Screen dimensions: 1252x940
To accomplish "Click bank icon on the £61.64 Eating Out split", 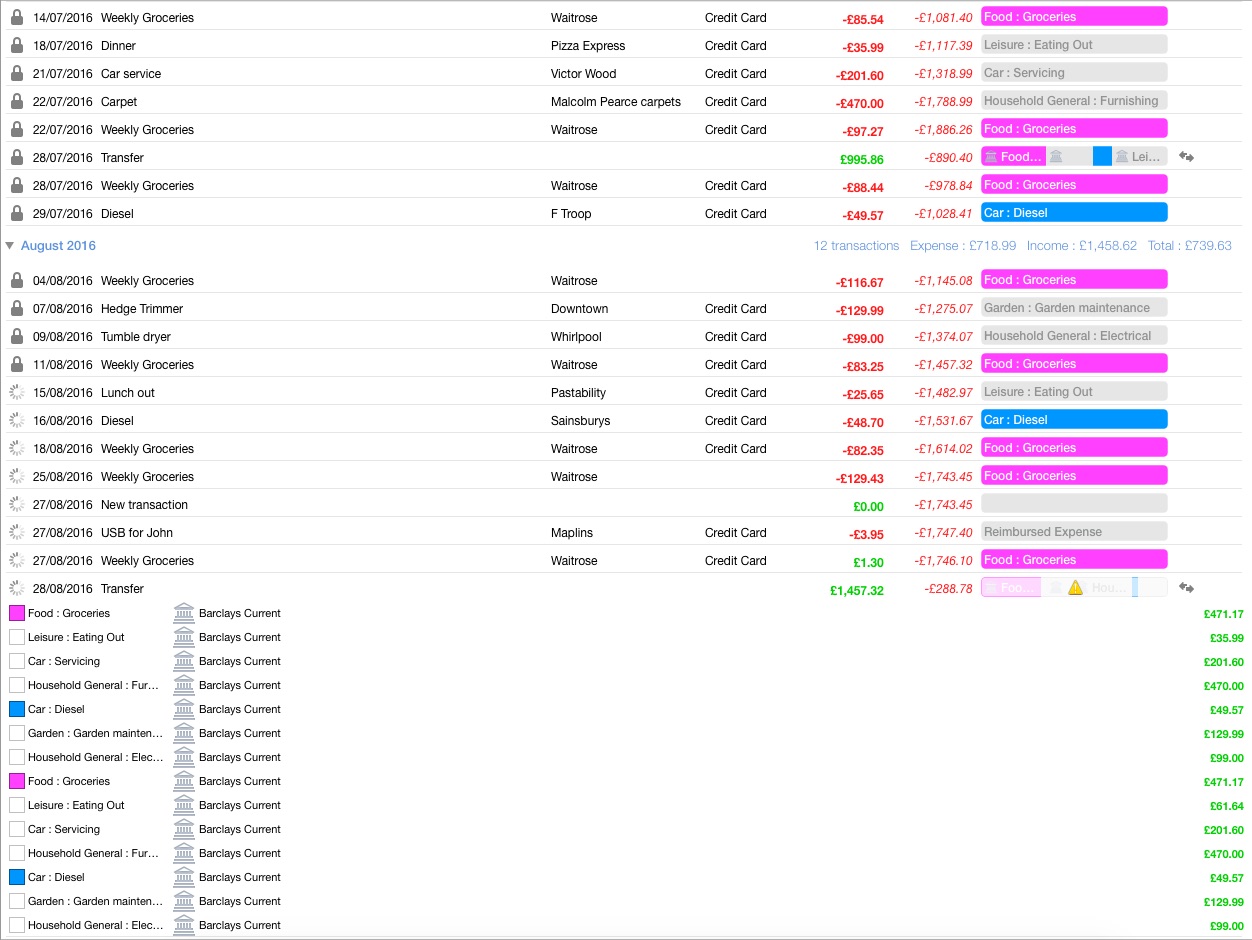I will point(184,805).
